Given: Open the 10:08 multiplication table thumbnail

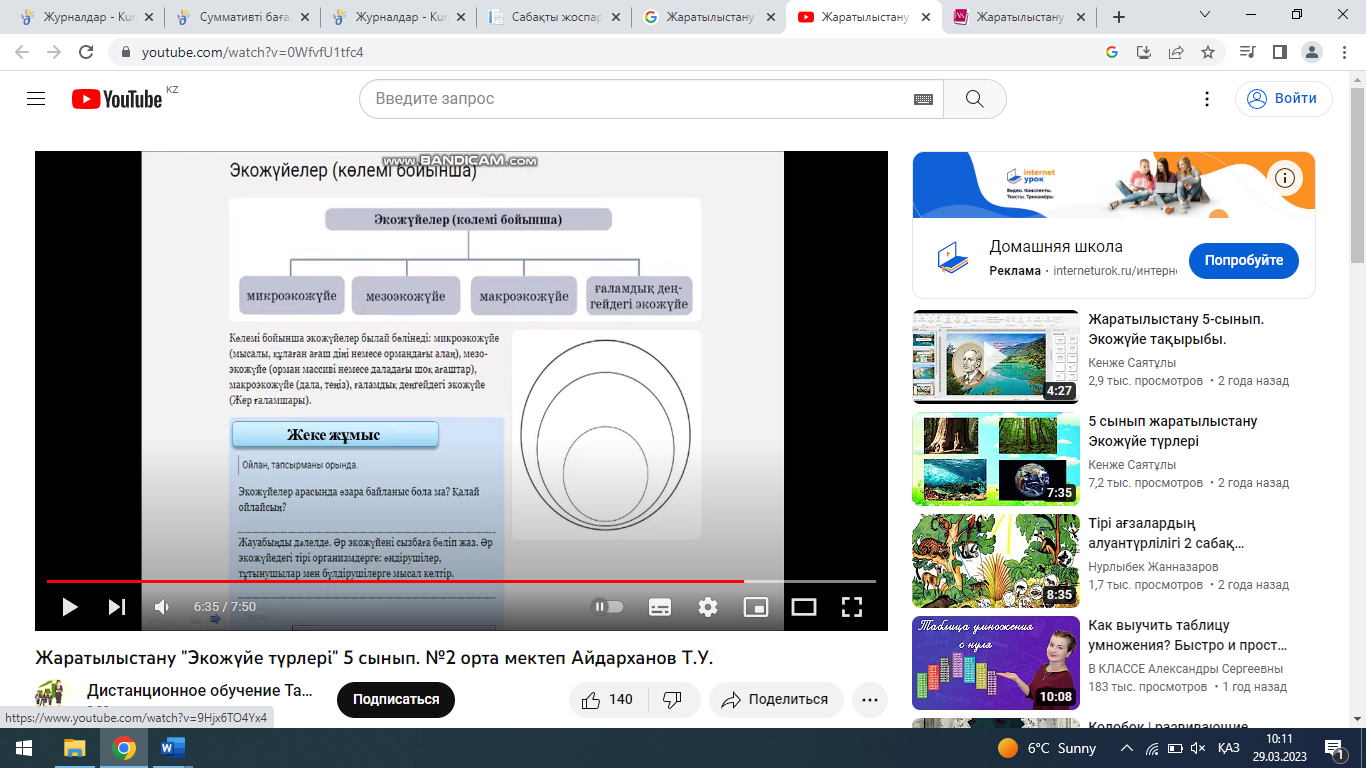Looking at the screenshot, I should coord(996,662).
